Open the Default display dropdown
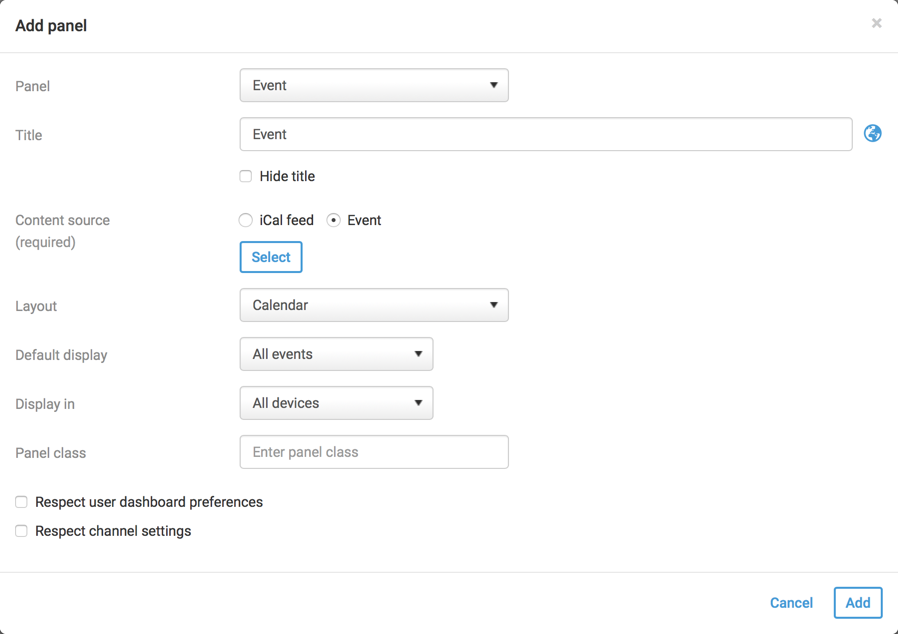Viewport: 898px width, 634px height. tap(336, 354)
